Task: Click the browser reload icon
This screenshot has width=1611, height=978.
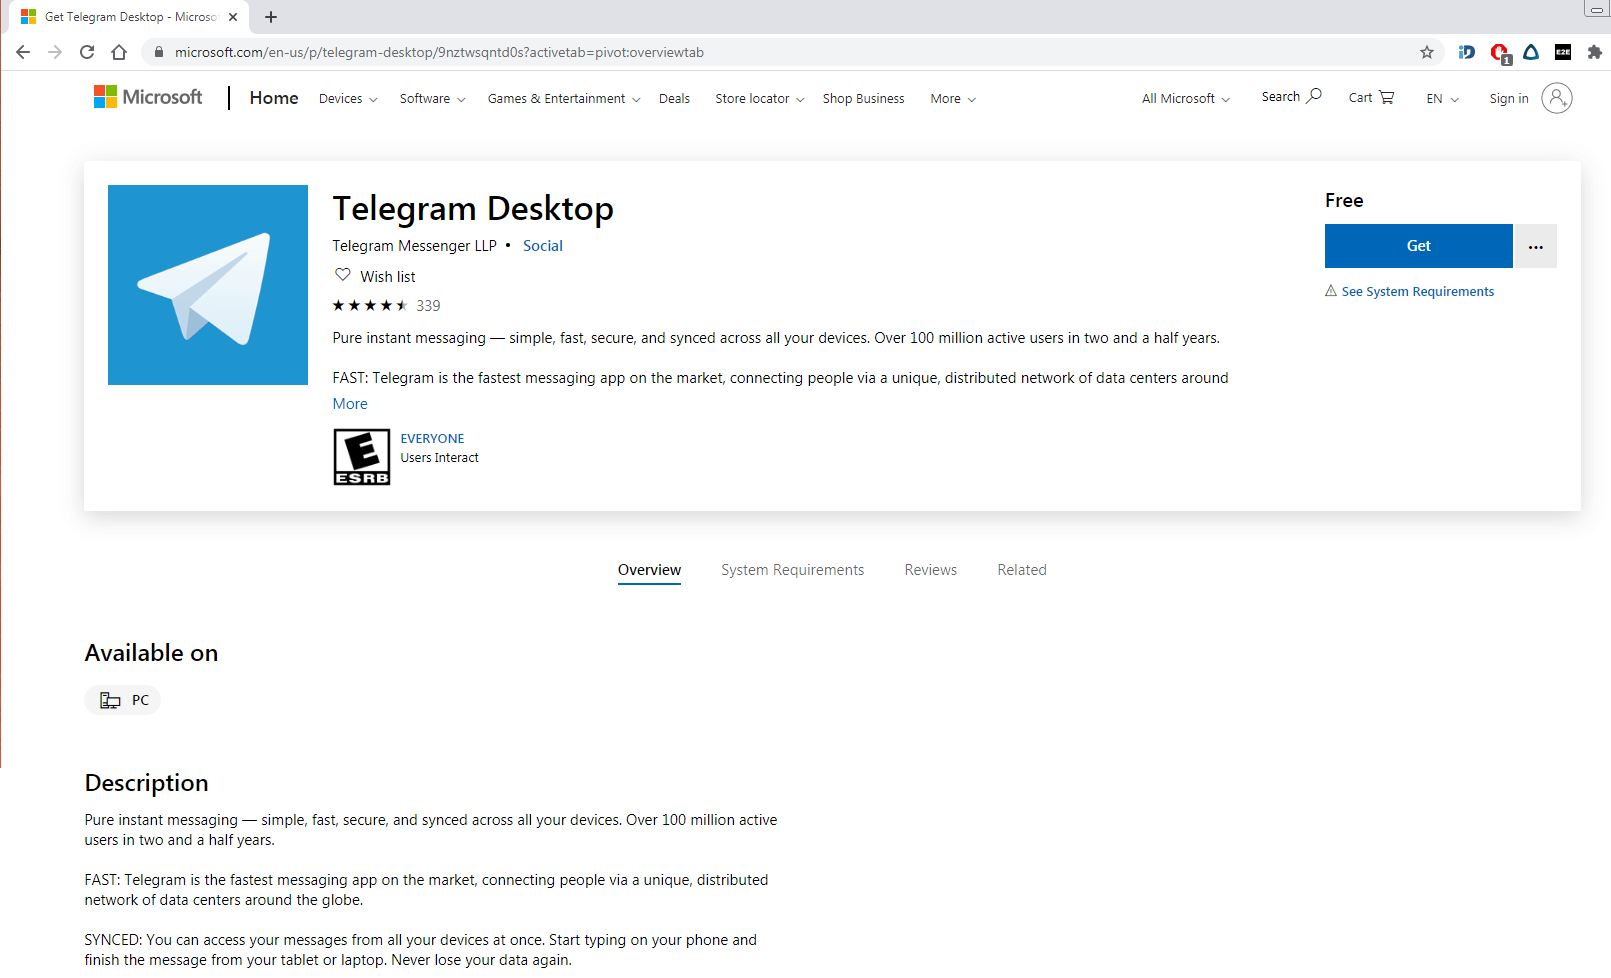Action: pos(87,52)
